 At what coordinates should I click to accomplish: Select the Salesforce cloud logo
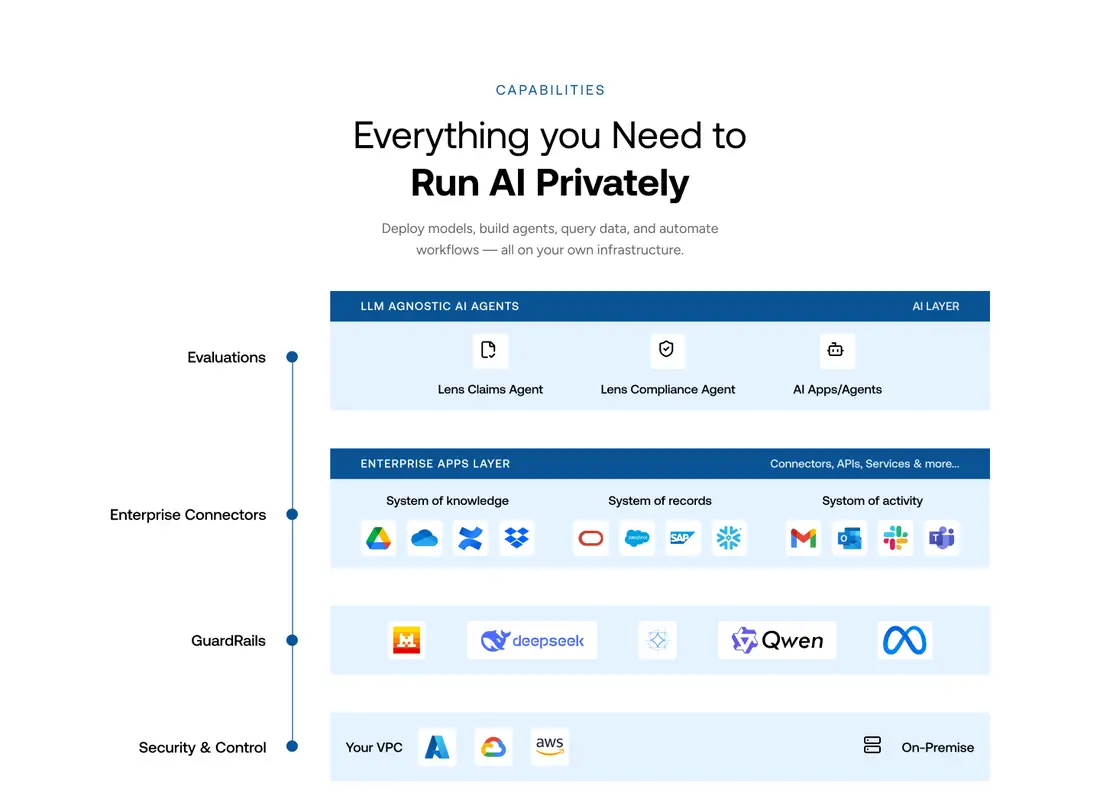pyautogui.click(x=637, y=538)
